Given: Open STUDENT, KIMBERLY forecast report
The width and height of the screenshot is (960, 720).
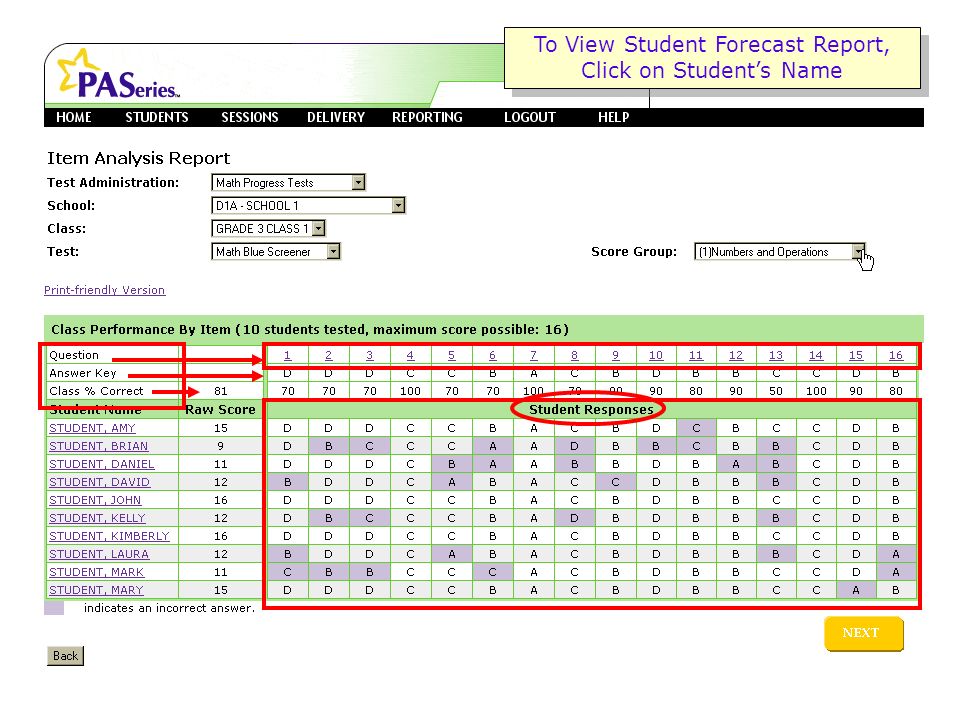Looking at the screenshot, I should point(110,536).
